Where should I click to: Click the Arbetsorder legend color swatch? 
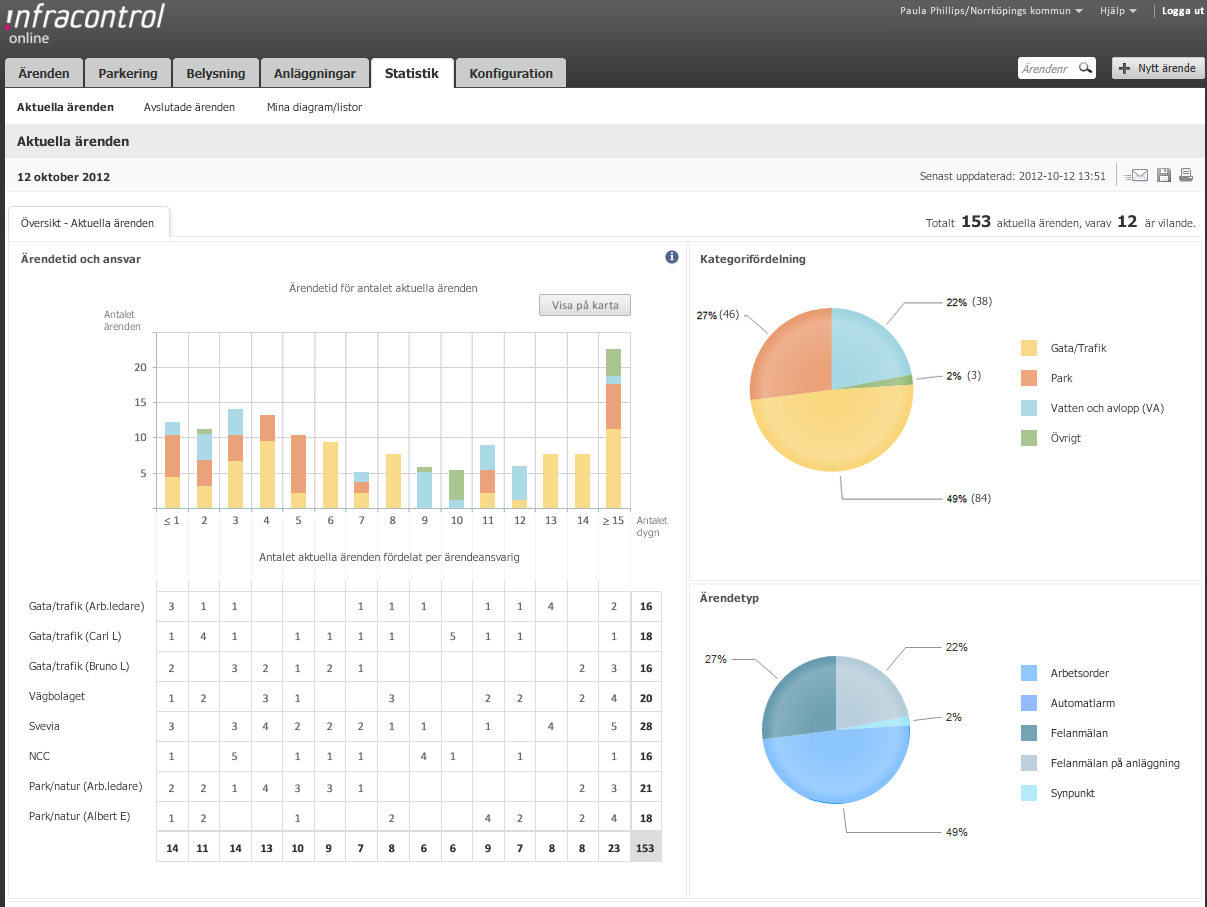(x=1029, y=673)
